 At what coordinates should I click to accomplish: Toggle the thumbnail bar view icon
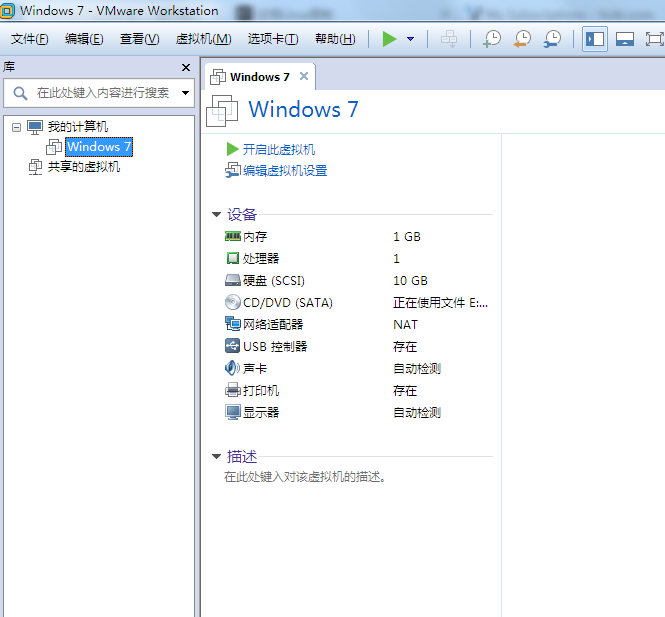point(625,39)
